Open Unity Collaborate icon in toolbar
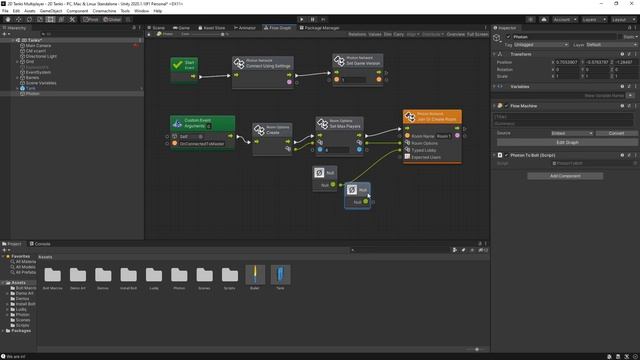The width and height of the screenshot is (640, 360). (x=530, y=20)
